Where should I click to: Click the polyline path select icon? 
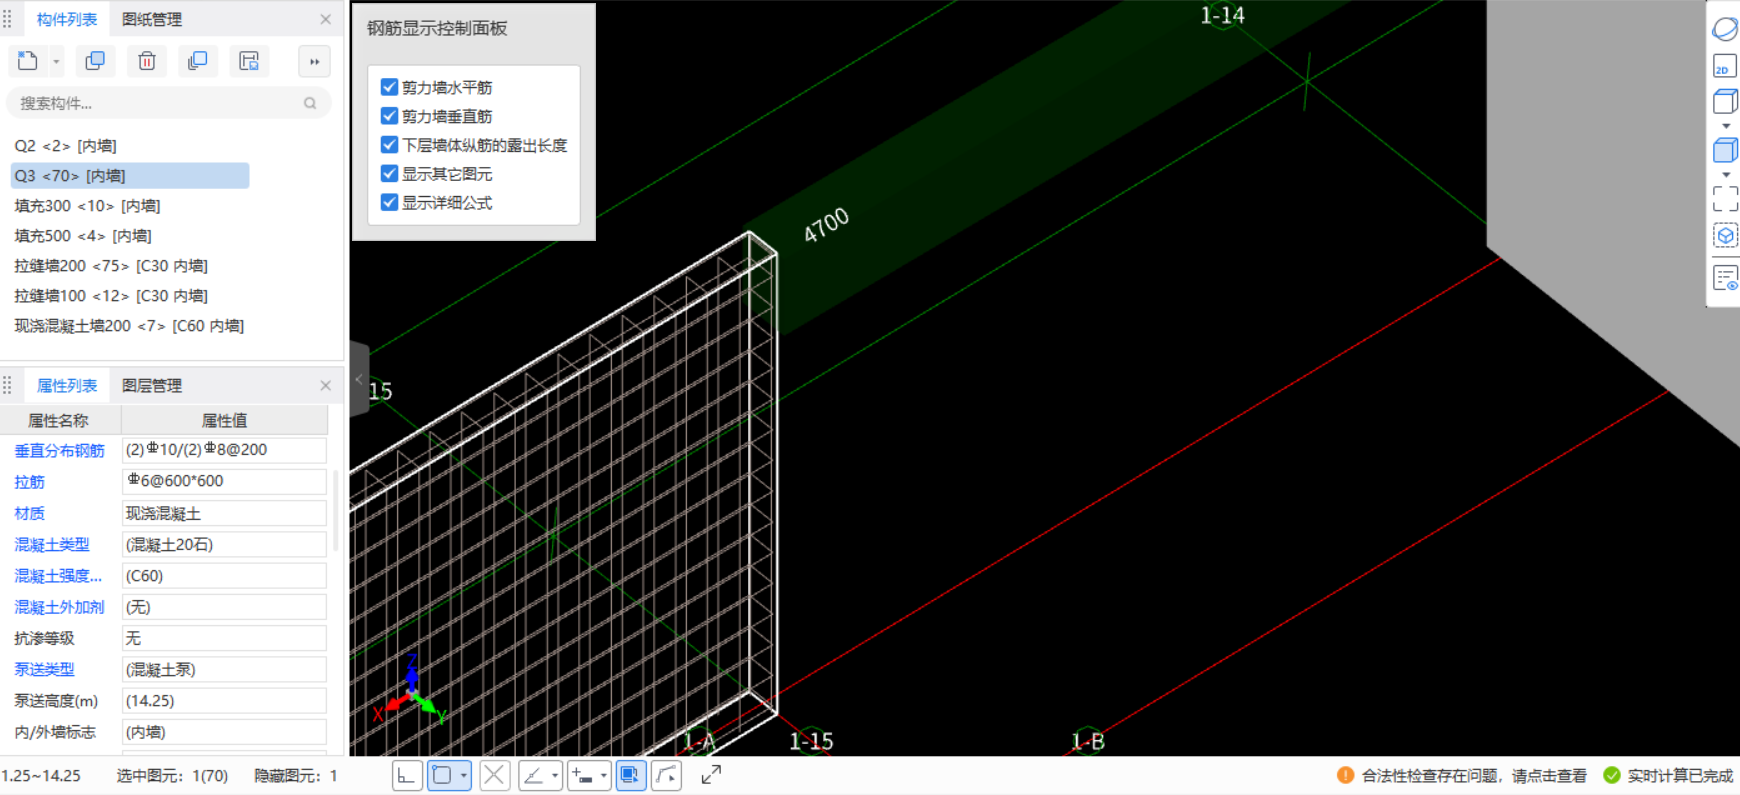coord(667,775)
